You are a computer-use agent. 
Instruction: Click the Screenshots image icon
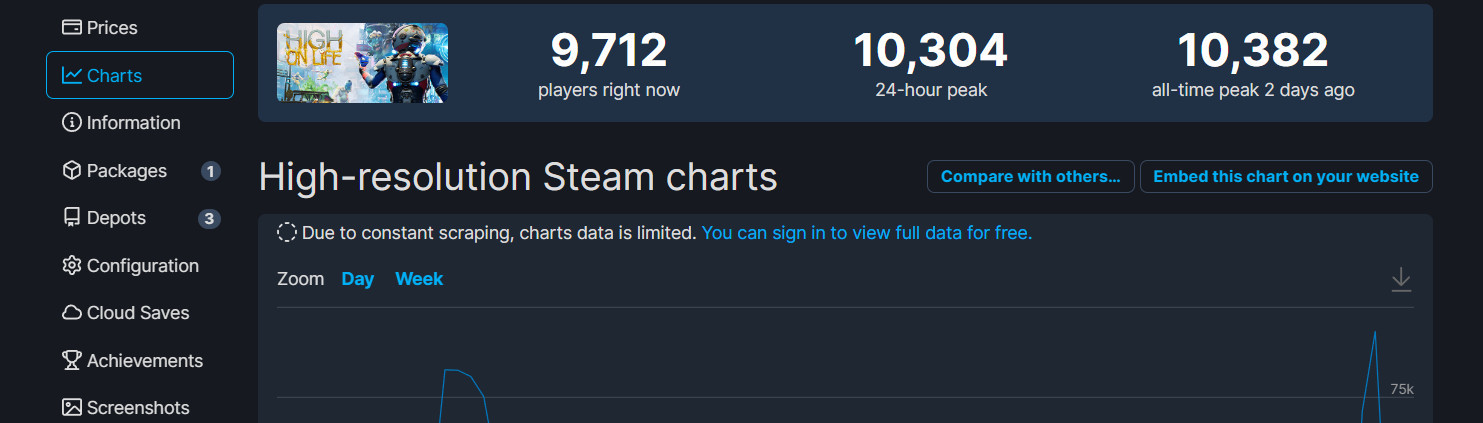tap(72, 408)
